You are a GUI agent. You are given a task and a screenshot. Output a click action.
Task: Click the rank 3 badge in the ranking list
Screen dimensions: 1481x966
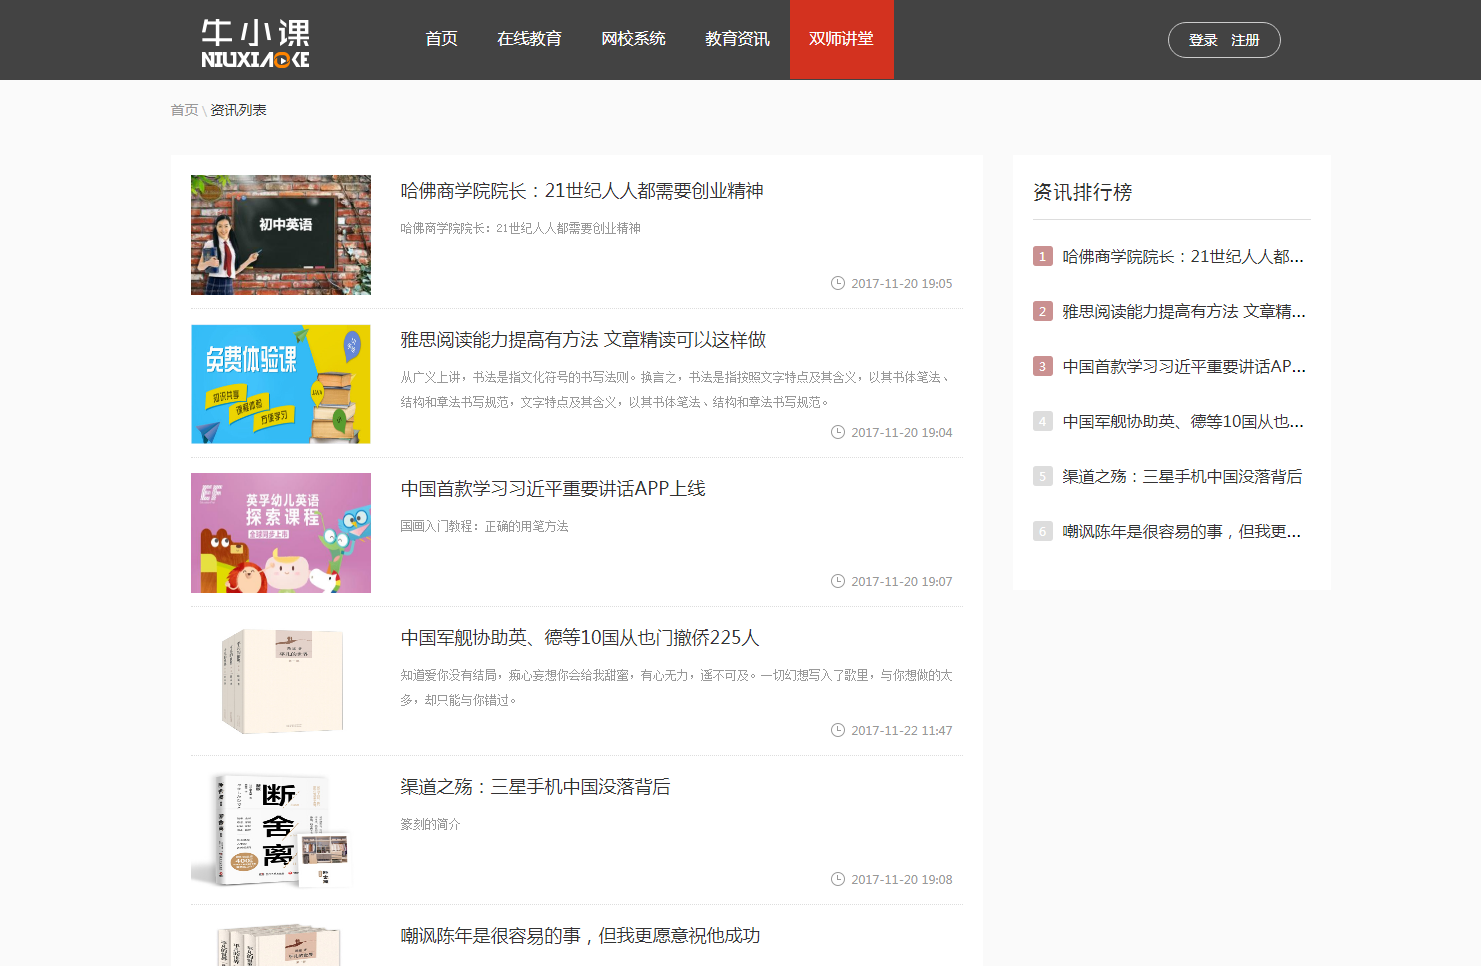(1042, 366)
